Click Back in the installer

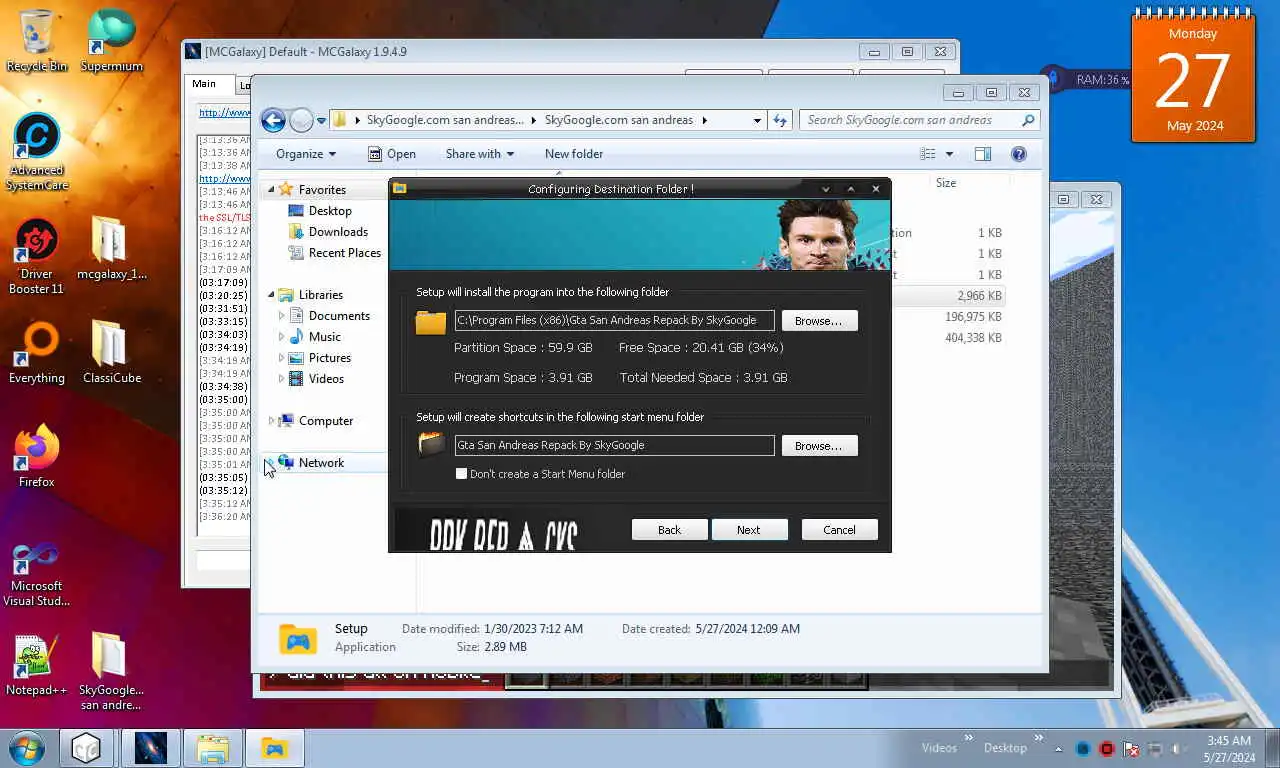669,530
